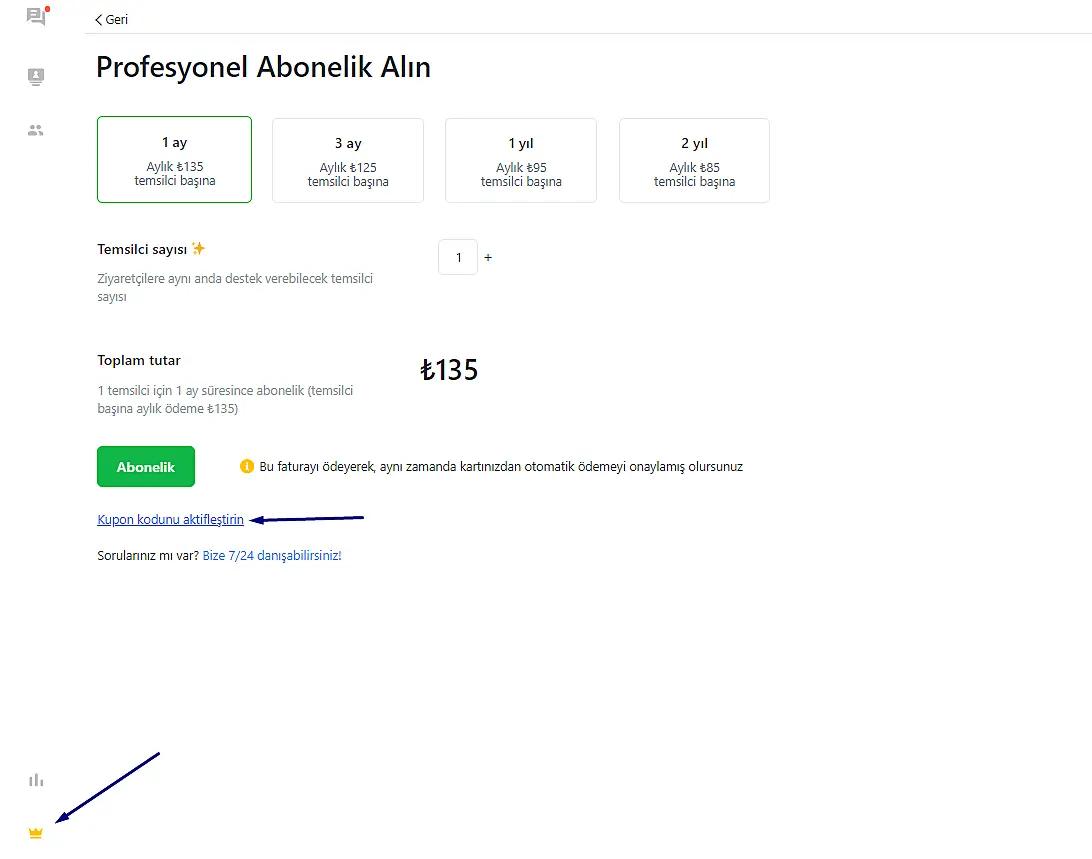The width and height of the screenshot is (1092, 859).
Task: Open the visitors contact card icon
Action: (x=36, y=76)
